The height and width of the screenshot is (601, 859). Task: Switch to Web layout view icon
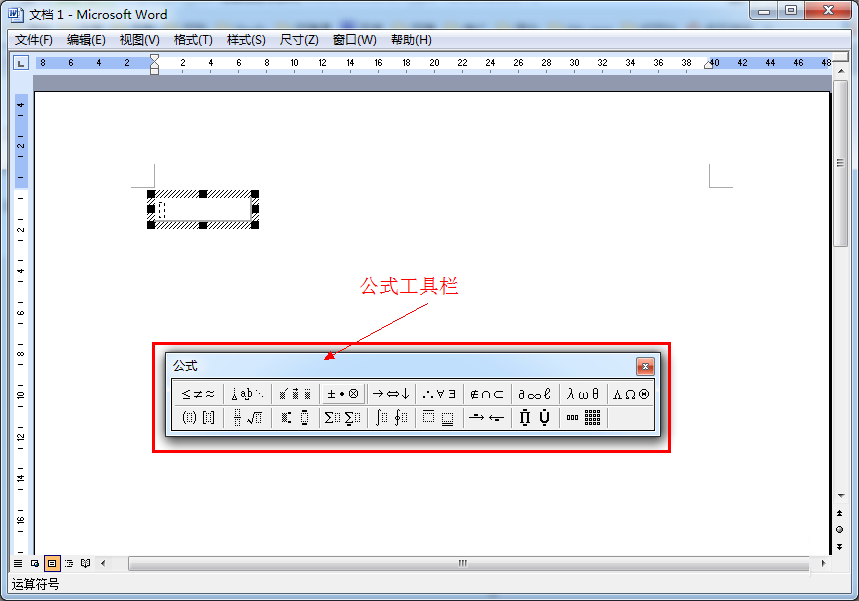(35, 563)
